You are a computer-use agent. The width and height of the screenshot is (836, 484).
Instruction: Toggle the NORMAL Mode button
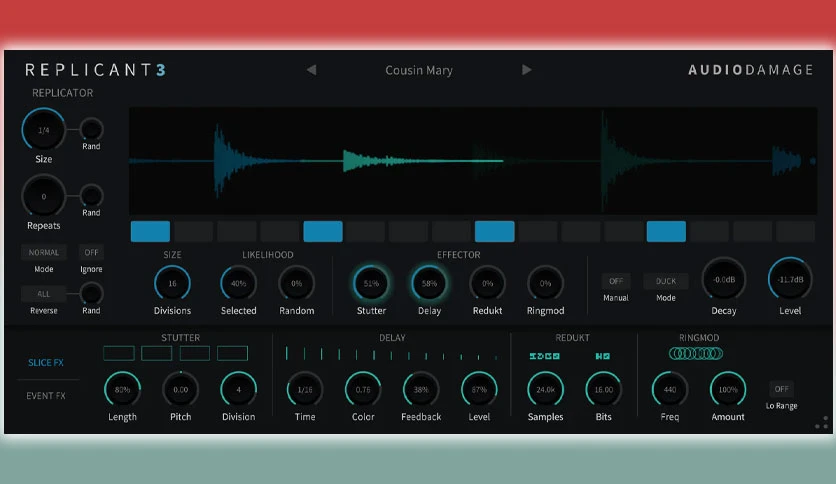[44, 252]
